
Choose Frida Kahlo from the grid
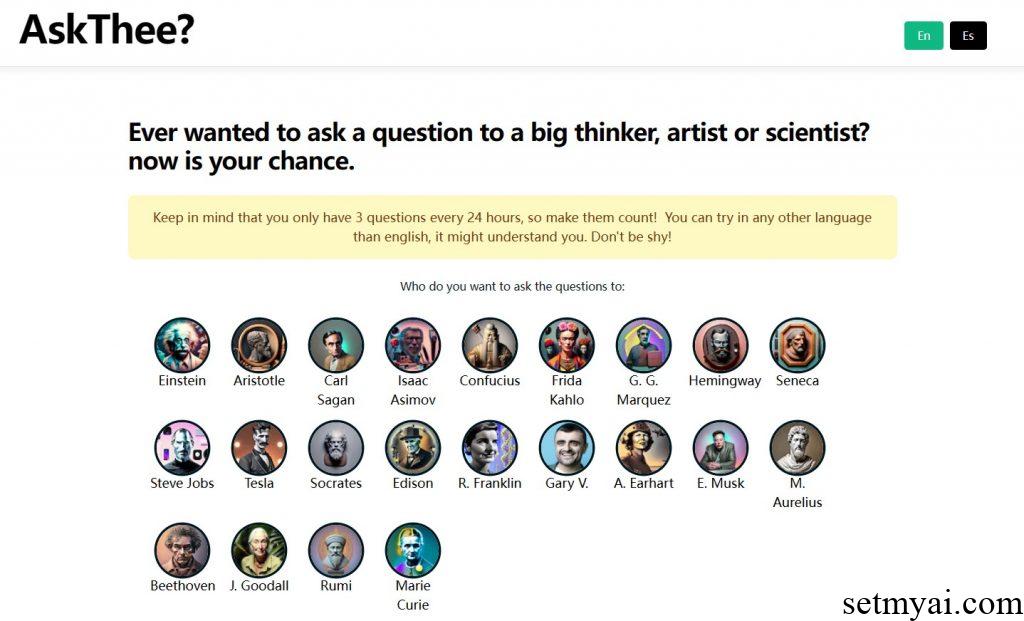click(566, 343)
